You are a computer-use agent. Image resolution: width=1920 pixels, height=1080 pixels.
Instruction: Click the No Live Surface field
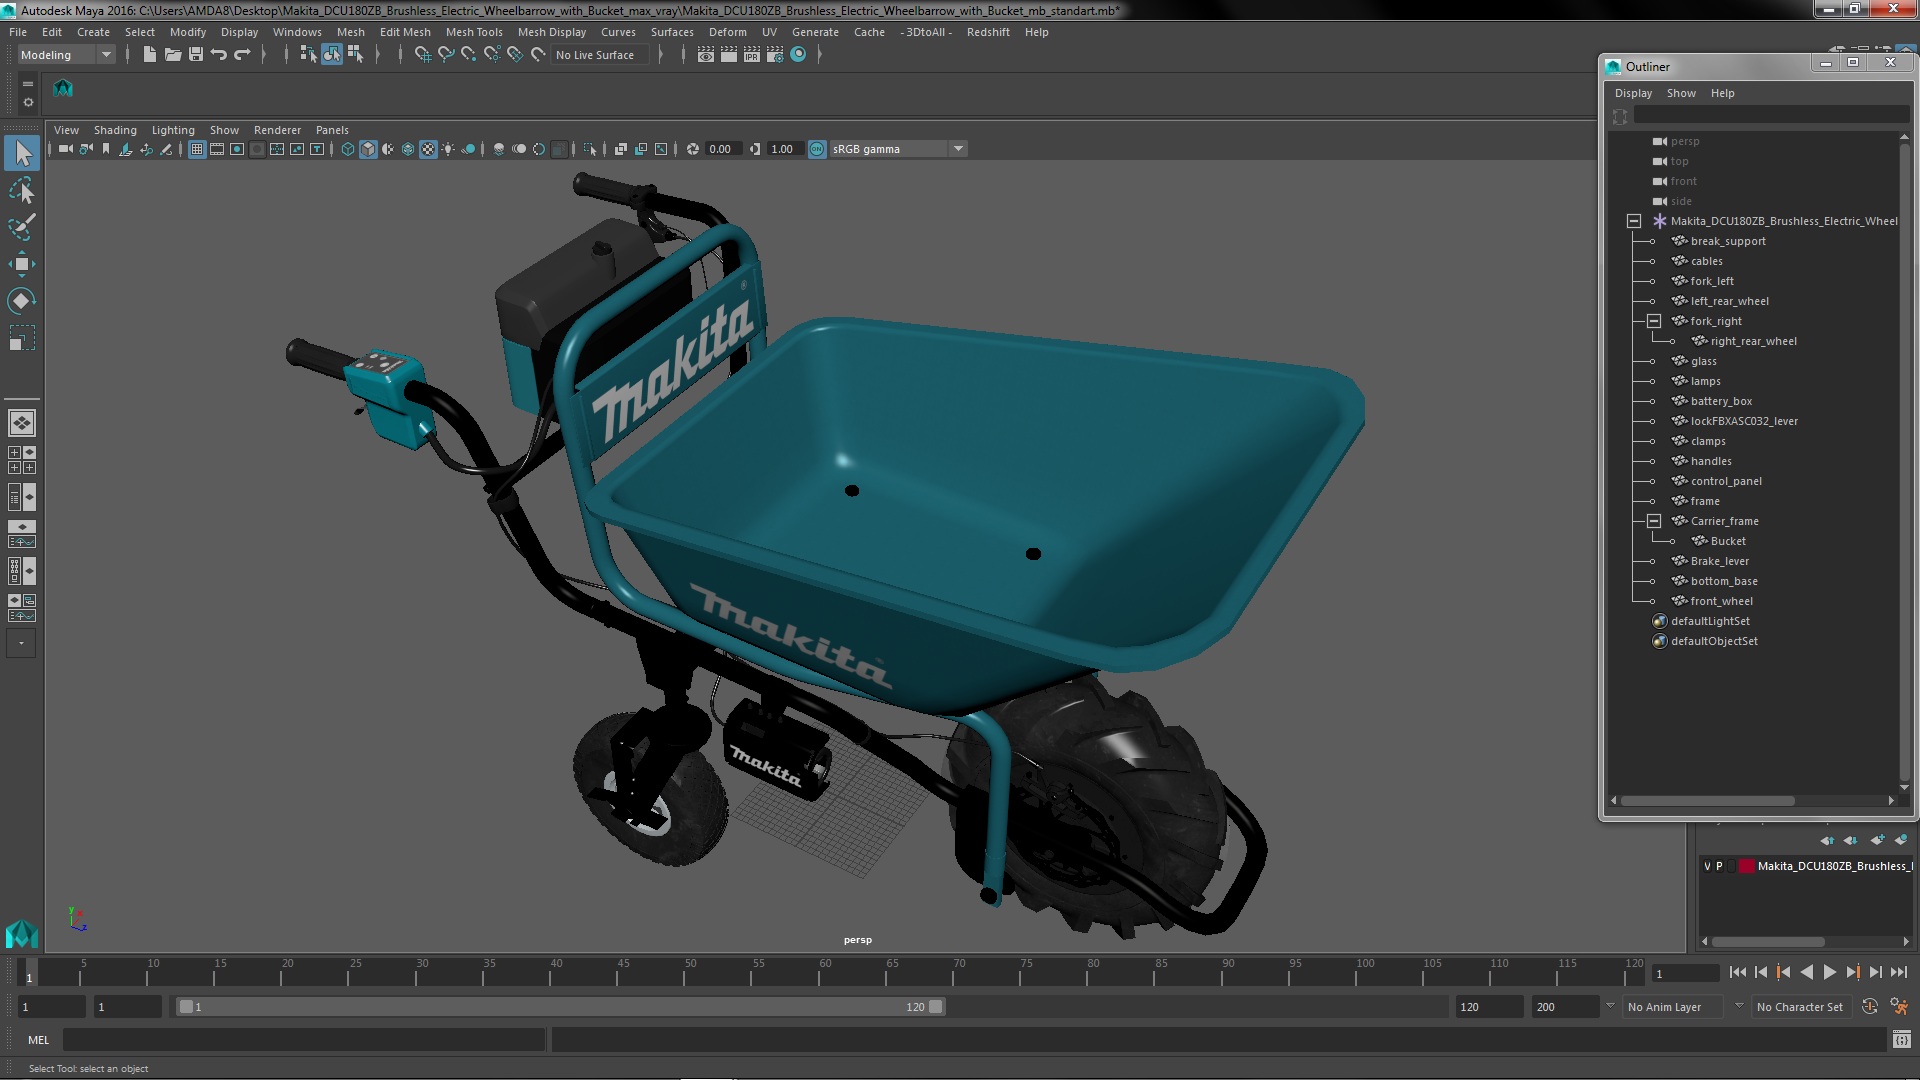tap(599, 55)
